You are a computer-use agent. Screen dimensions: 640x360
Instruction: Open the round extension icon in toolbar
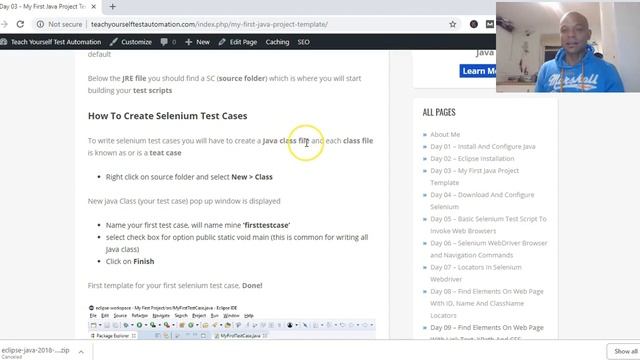pyautogui.click(x=473, y=24)
